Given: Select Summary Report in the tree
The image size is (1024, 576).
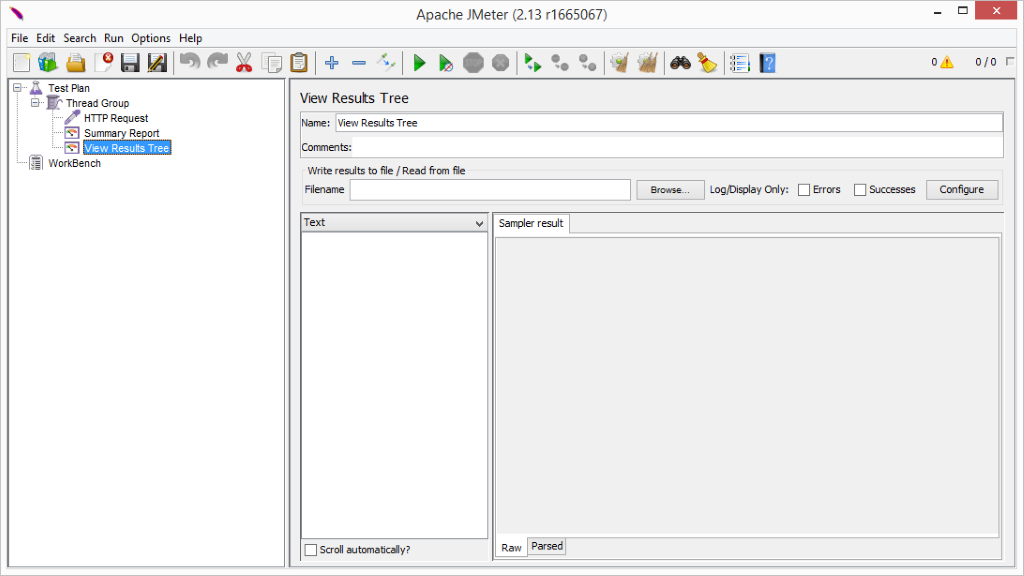Looking at the screenshot, I should point(121,133).
